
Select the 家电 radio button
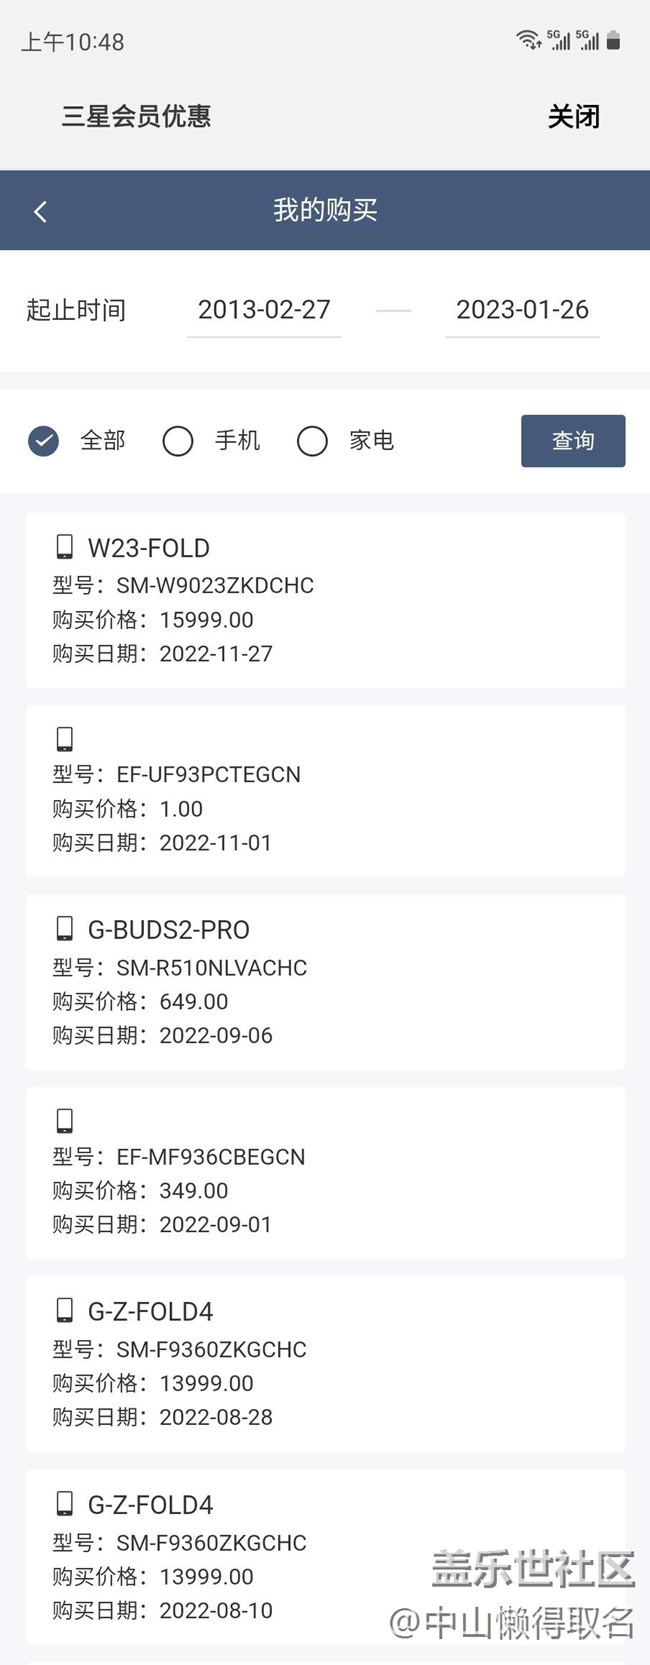tap(312, 441)
